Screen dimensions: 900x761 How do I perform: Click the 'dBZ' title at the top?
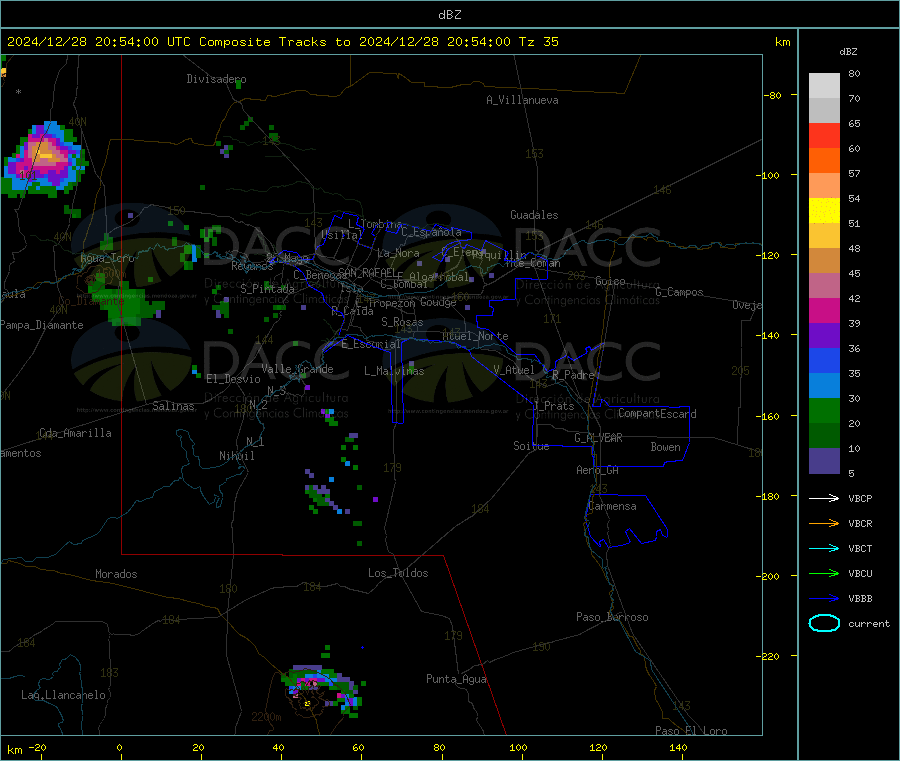point(449,14)
